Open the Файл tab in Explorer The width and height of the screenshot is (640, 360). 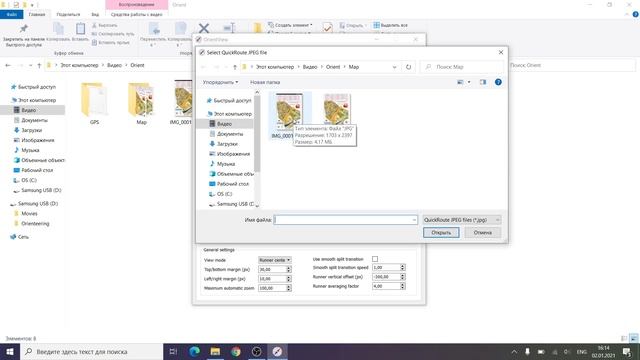12,15
